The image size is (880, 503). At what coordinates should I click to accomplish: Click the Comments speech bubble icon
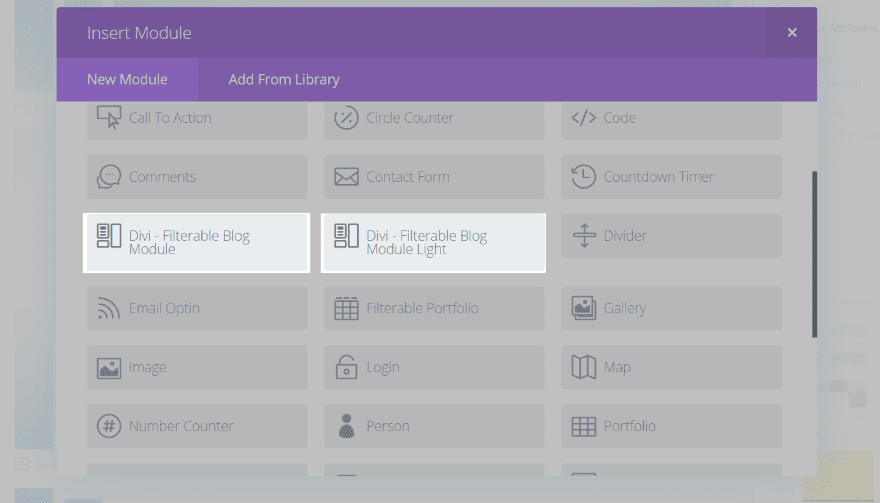pyautogui.click(x=109, y=177)
